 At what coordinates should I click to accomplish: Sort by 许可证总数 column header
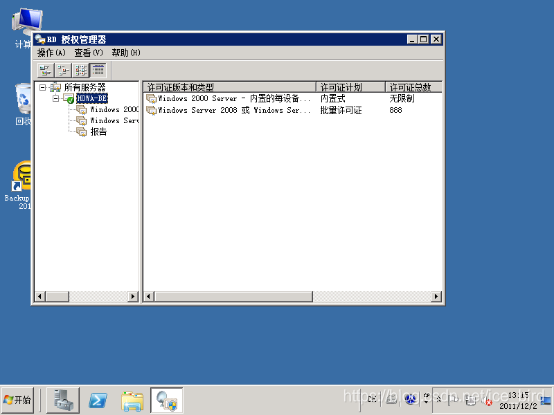coord(414,87)
